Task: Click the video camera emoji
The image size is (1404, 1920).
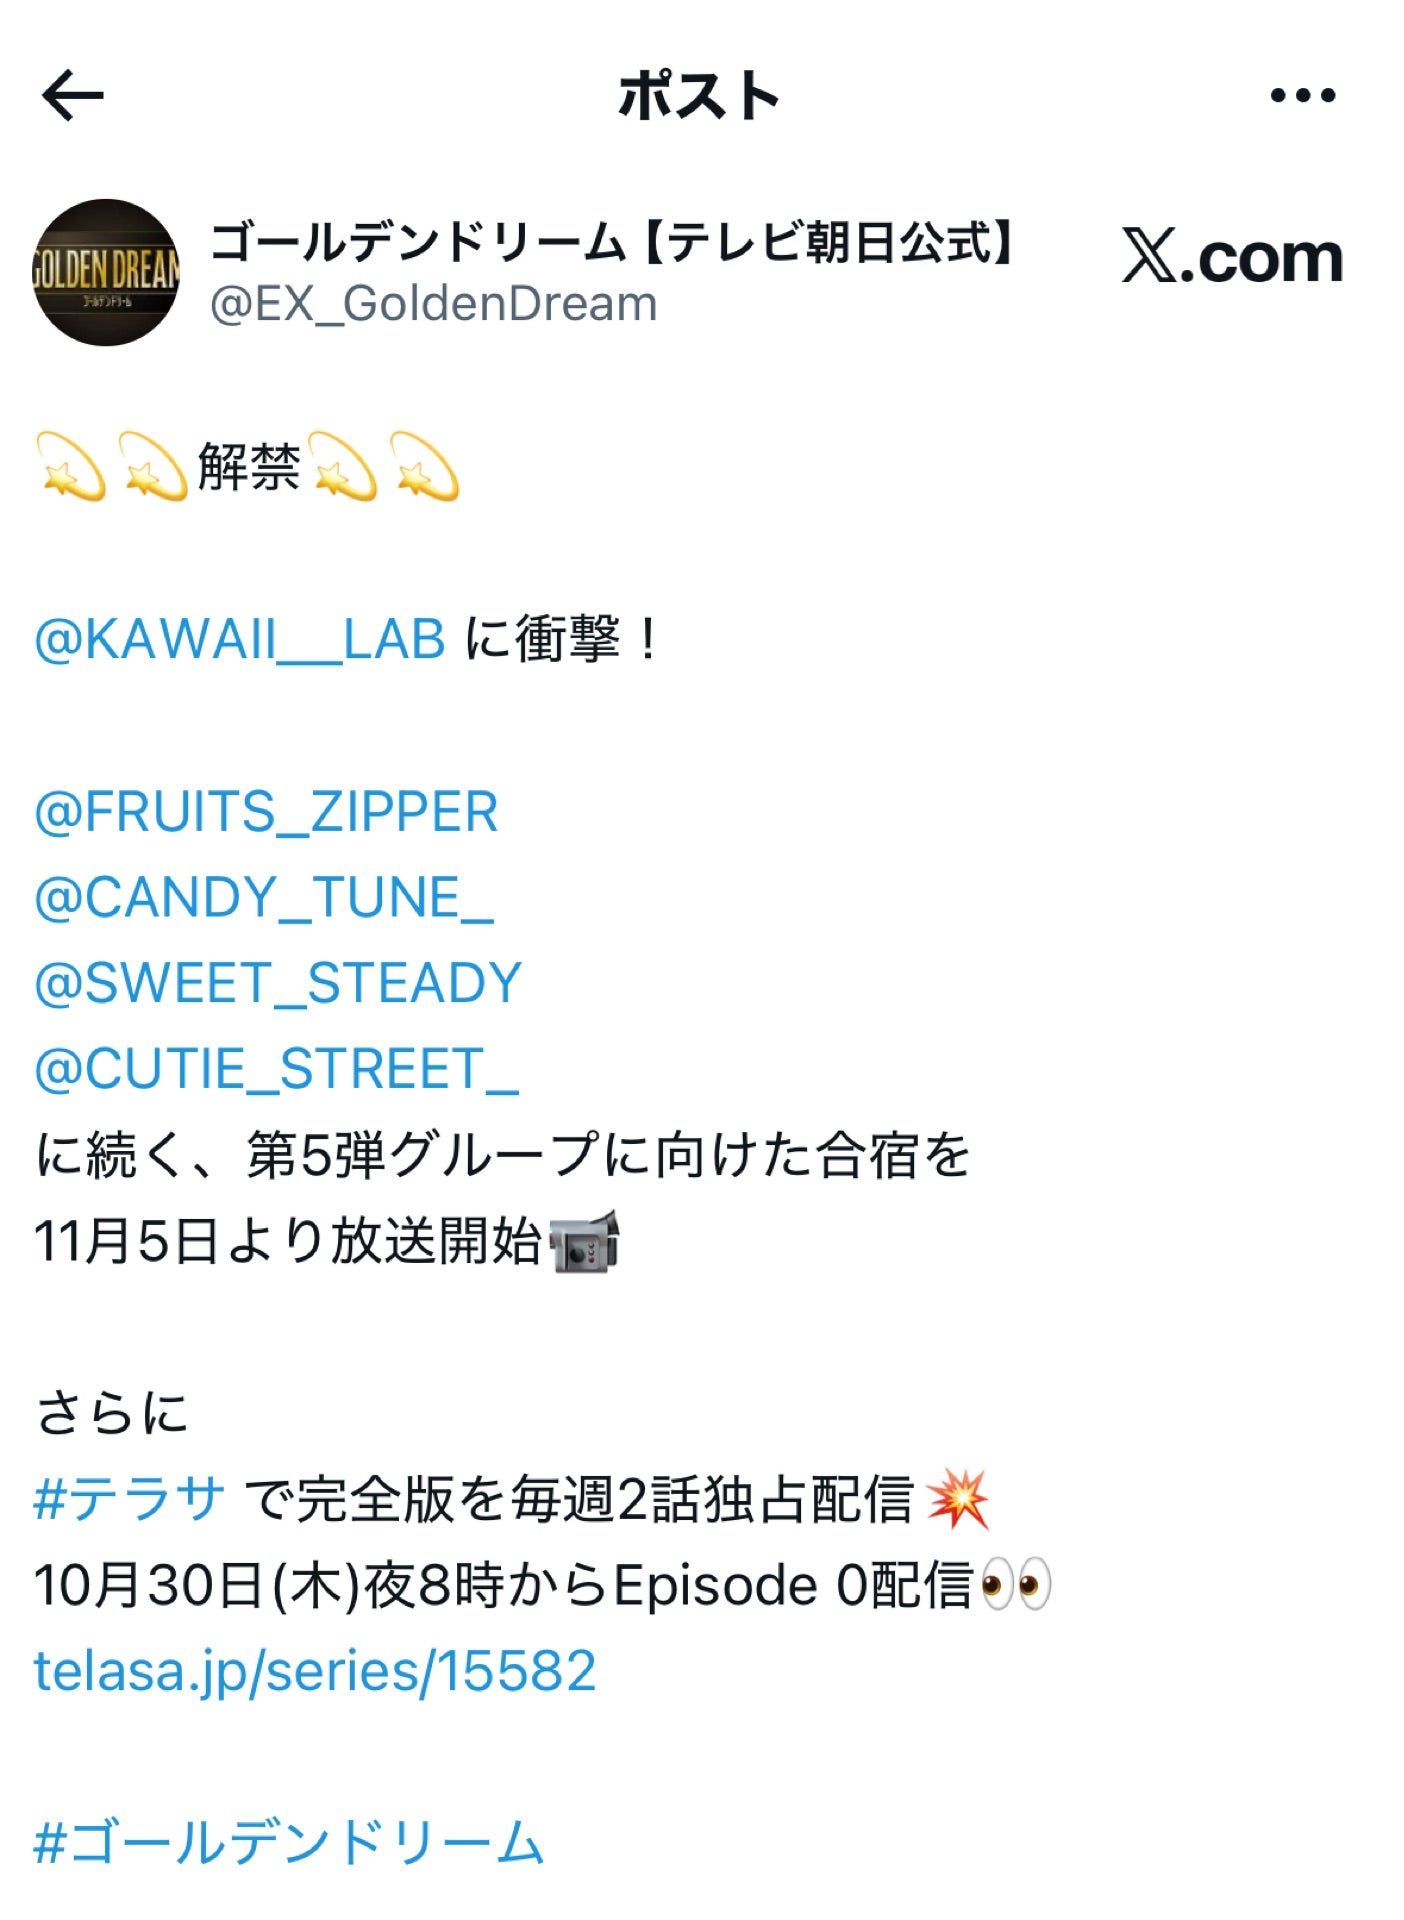Action: (585, 1241)
